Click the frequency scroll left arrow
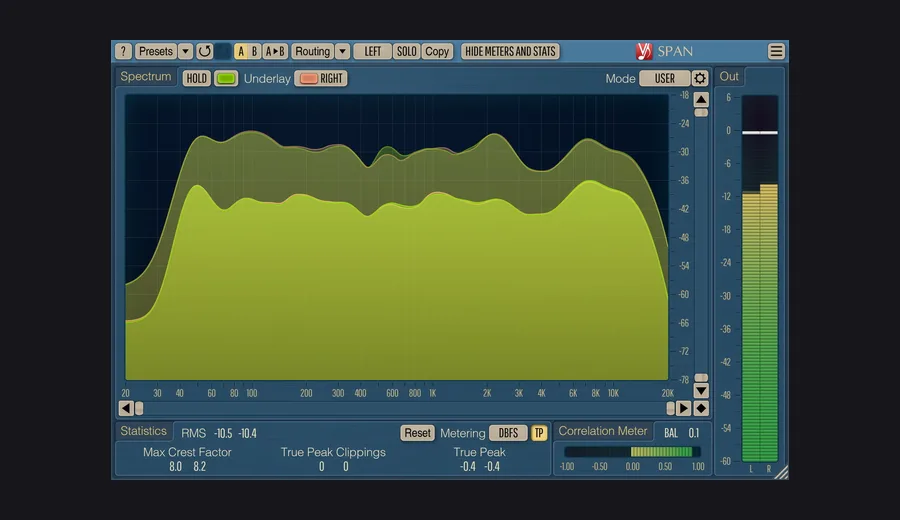The image size is (900, 520). pos(126,408)
